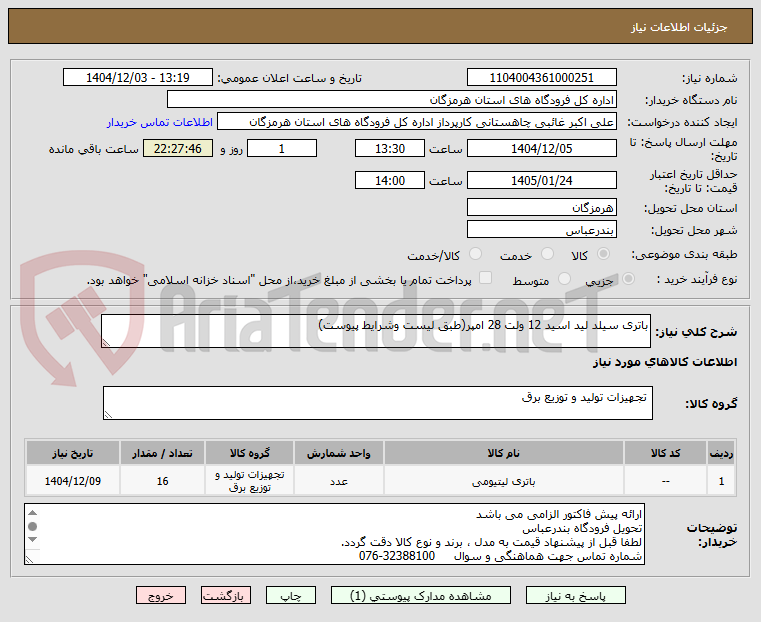The height and width of the screenshot is (622, 761).
Task: Click the پاسخ به نیاز button
Action: [576, 595]
